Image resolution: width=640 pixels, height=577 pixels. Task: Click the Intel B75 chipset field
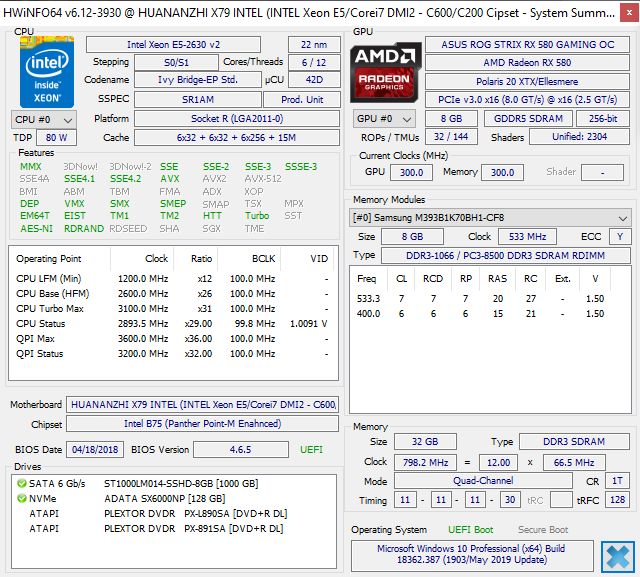coord(203,424)
